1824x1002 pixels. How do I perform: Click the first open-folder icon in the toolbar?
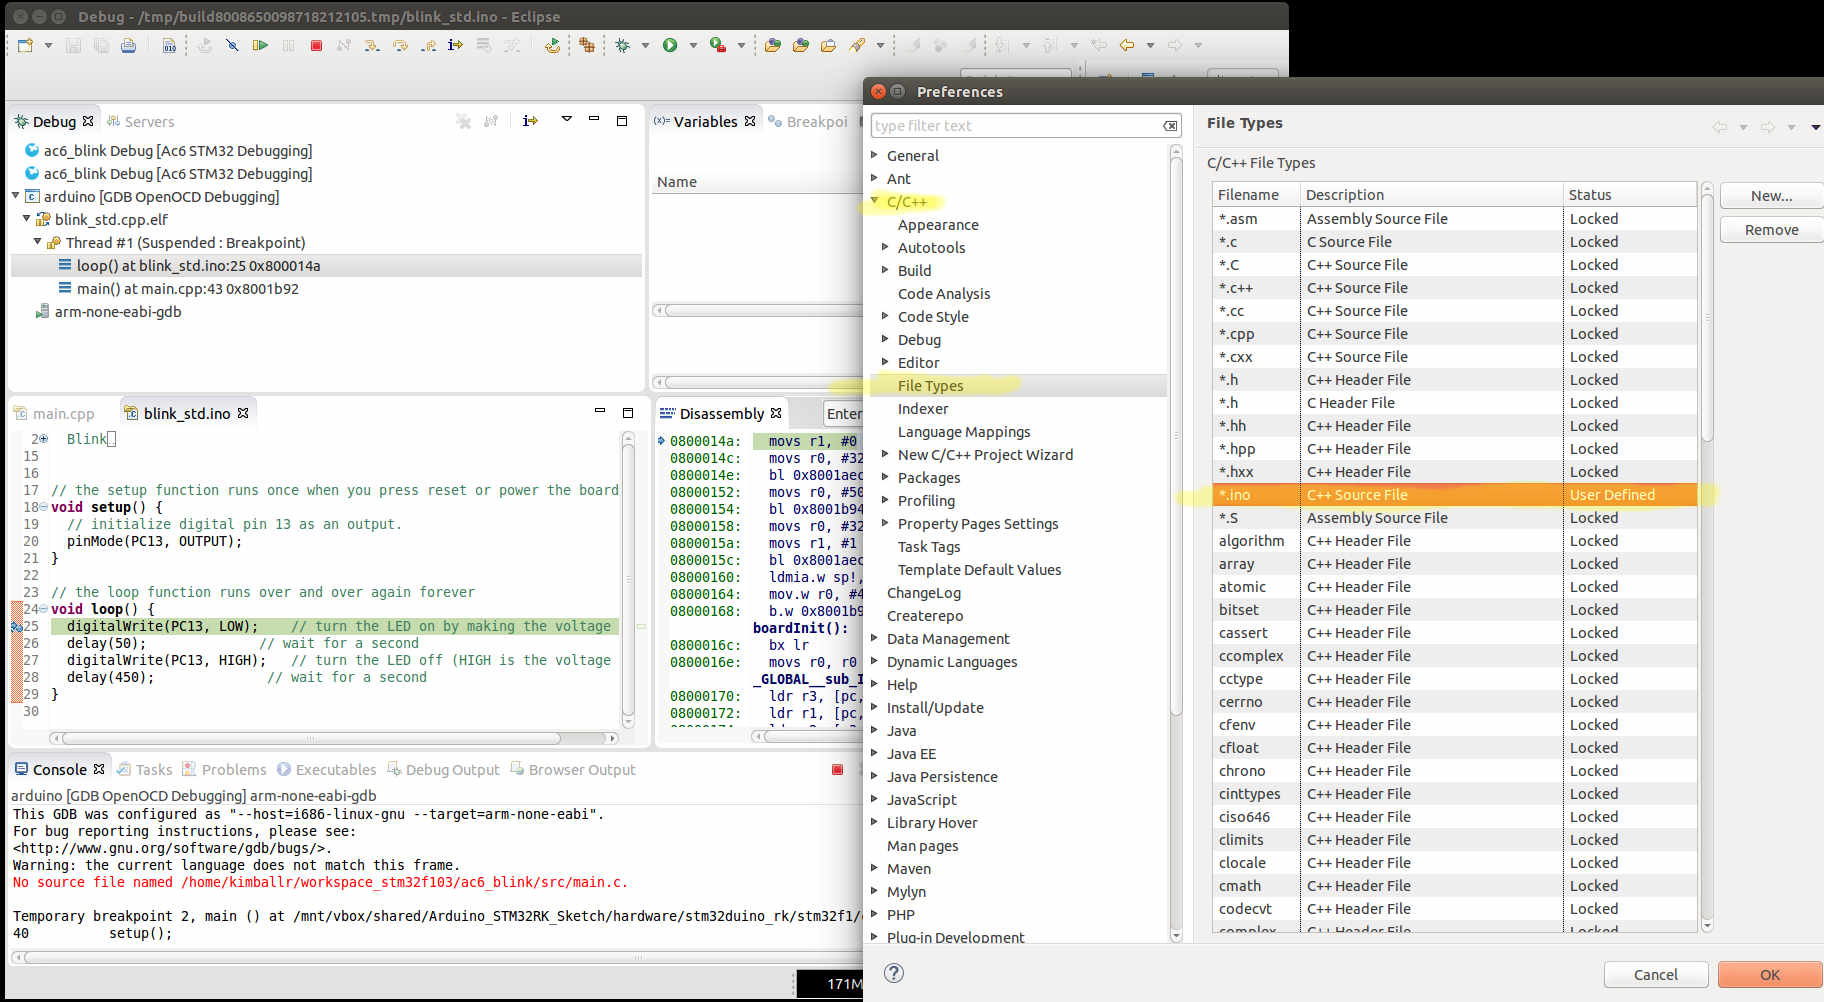[773, 45]
